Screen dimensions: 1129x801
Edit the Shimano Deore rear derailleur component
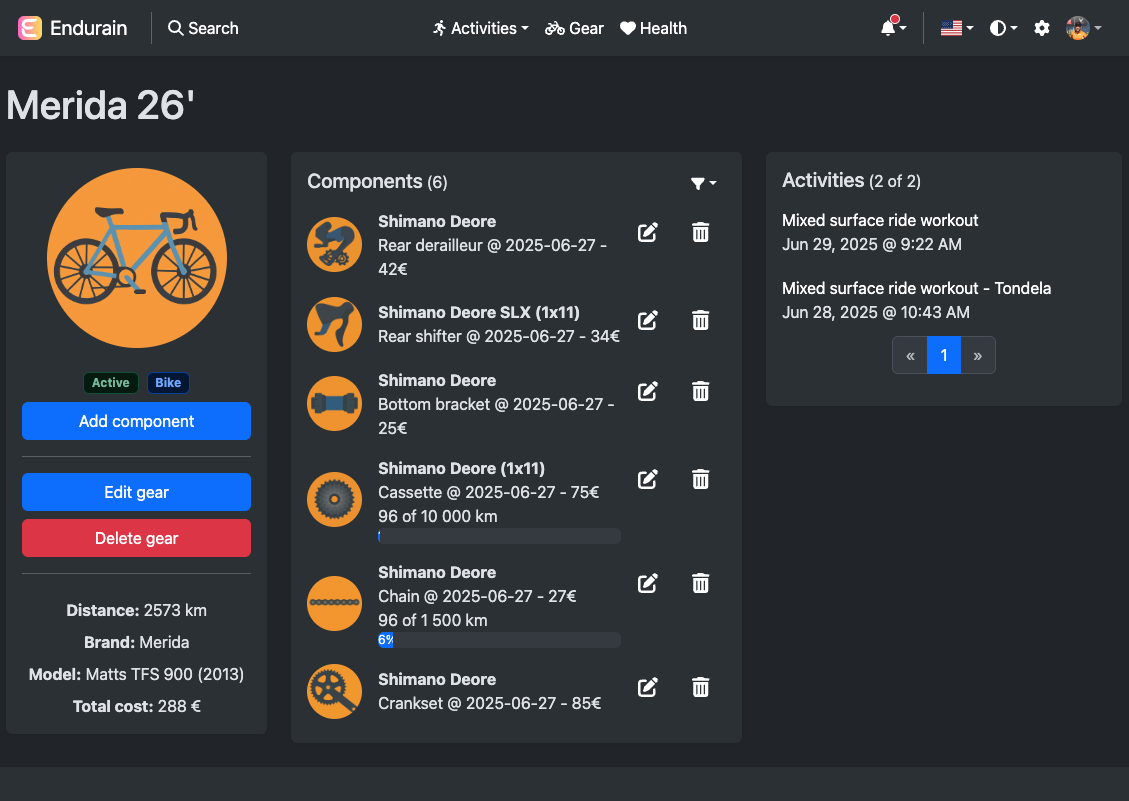pyautogui.click(x=647, y=232)
